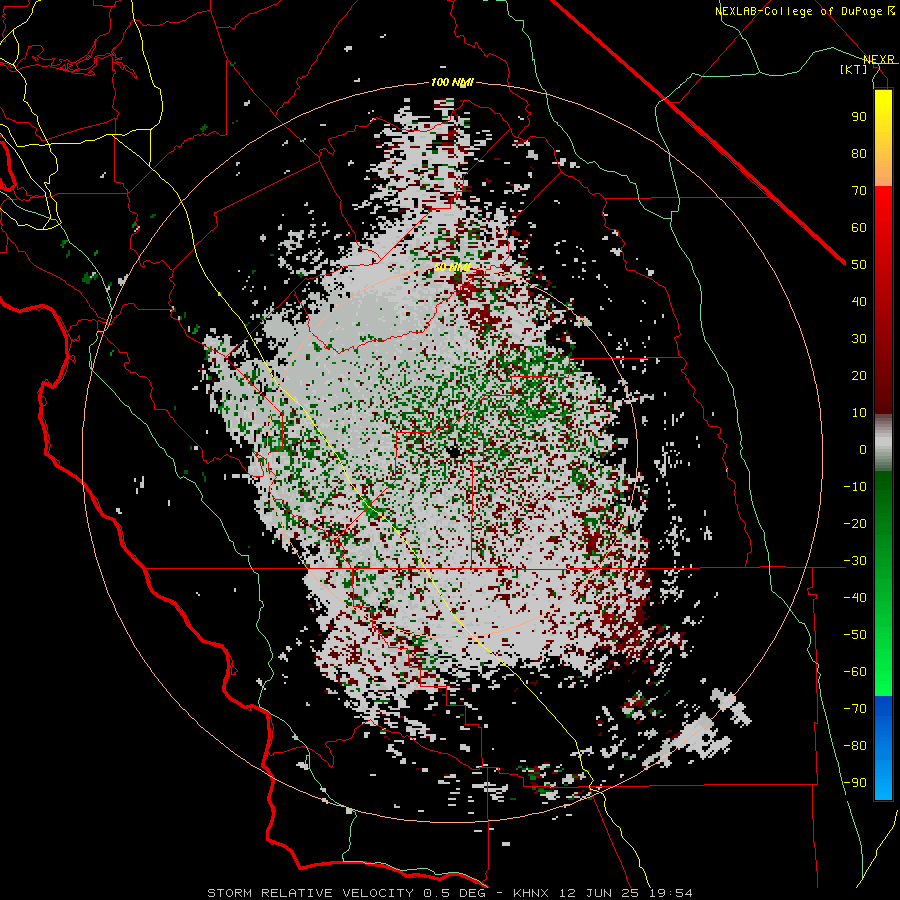Click the 20 value on the velocity scale
This screenshot has height=900, width=900.
coord(859,375)
